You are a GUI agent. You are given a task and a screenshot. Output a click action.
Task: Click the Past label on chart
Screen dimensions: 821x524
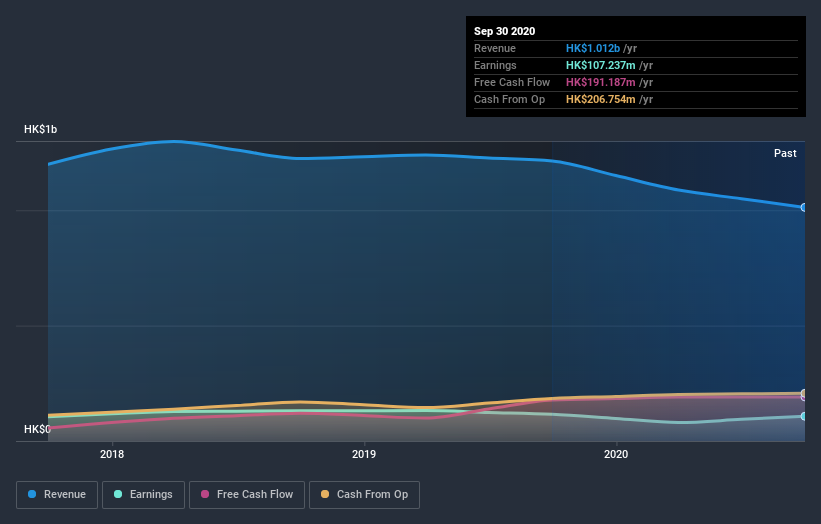pos(785,153)
